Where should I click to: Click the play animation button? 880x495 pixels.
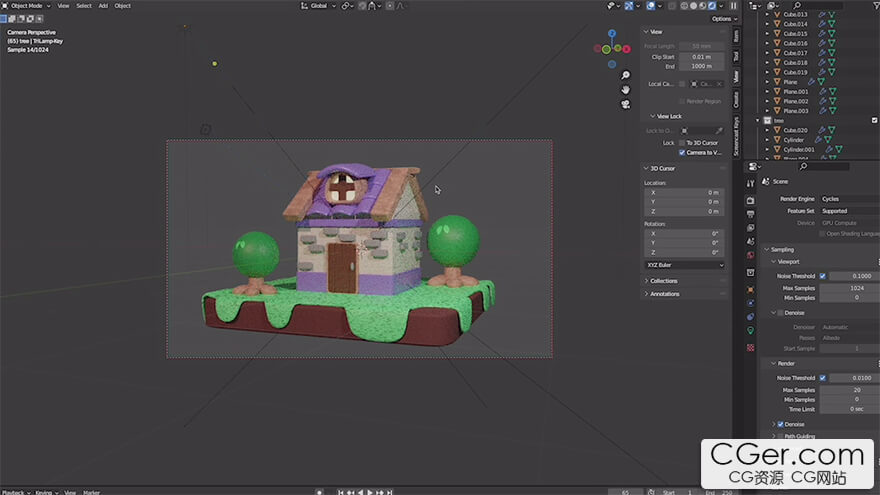coord(370,492)
